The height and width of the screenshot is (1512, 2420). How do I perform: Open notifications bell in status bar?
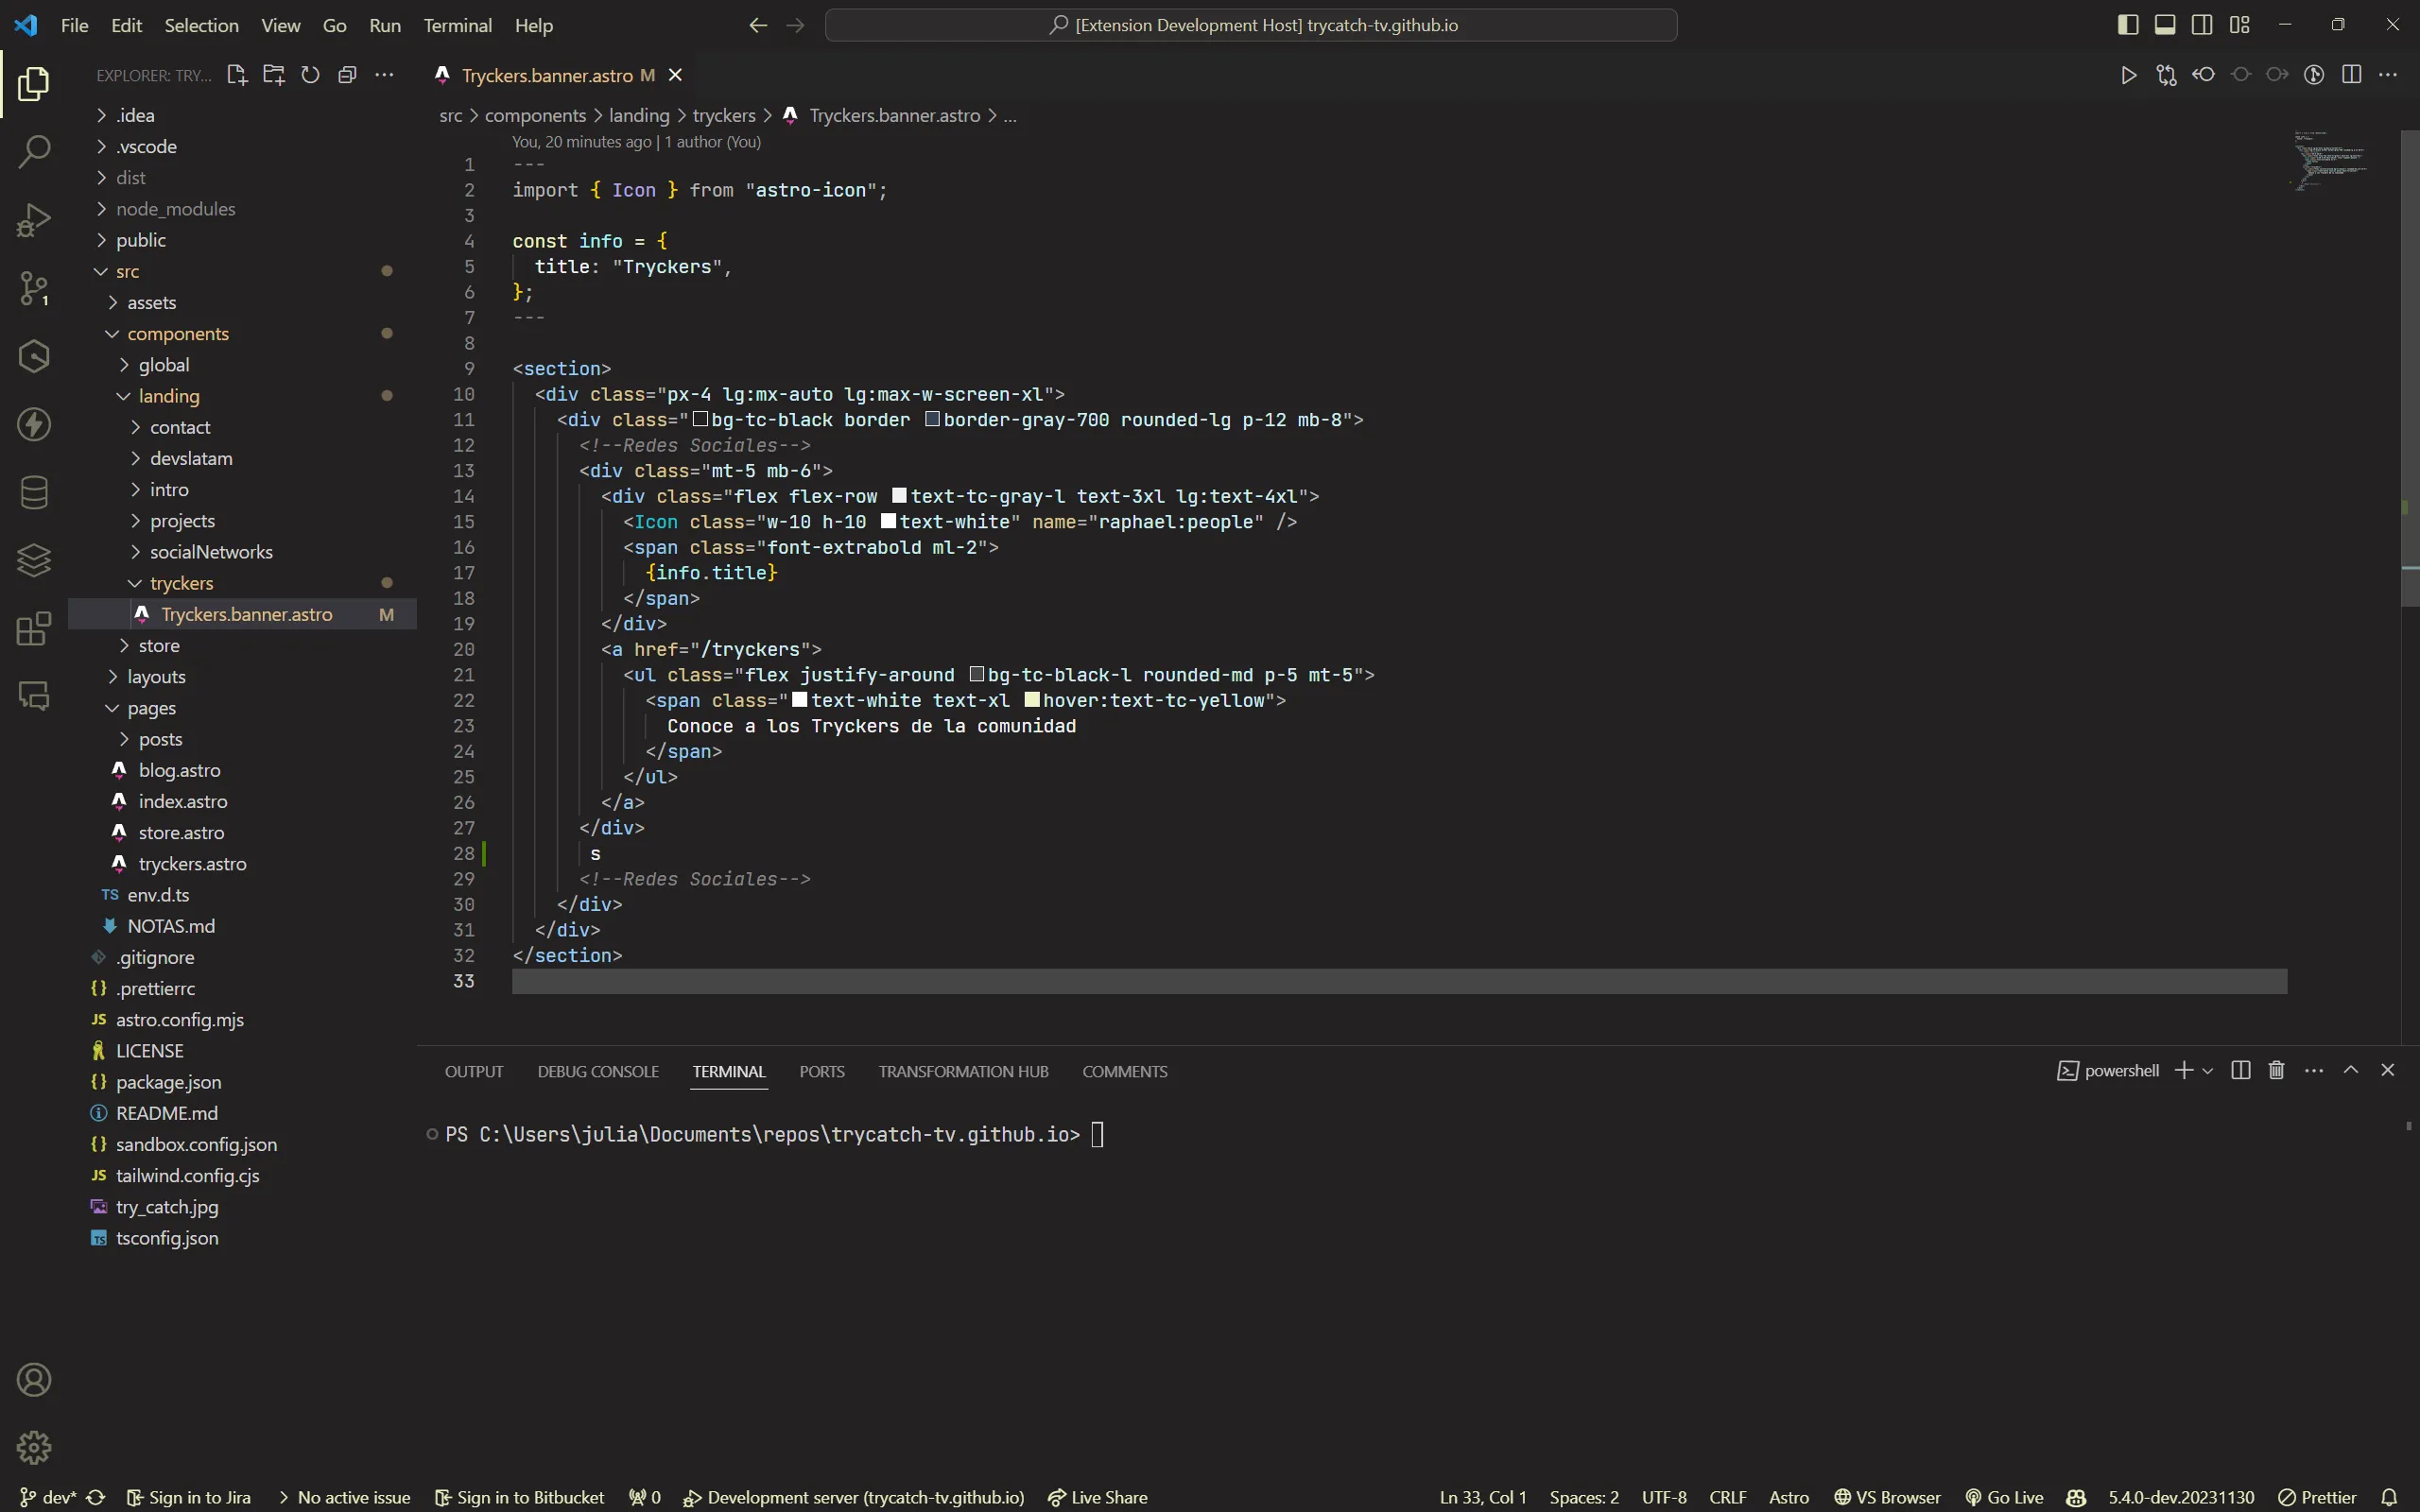click(x=2389, y=1497)
